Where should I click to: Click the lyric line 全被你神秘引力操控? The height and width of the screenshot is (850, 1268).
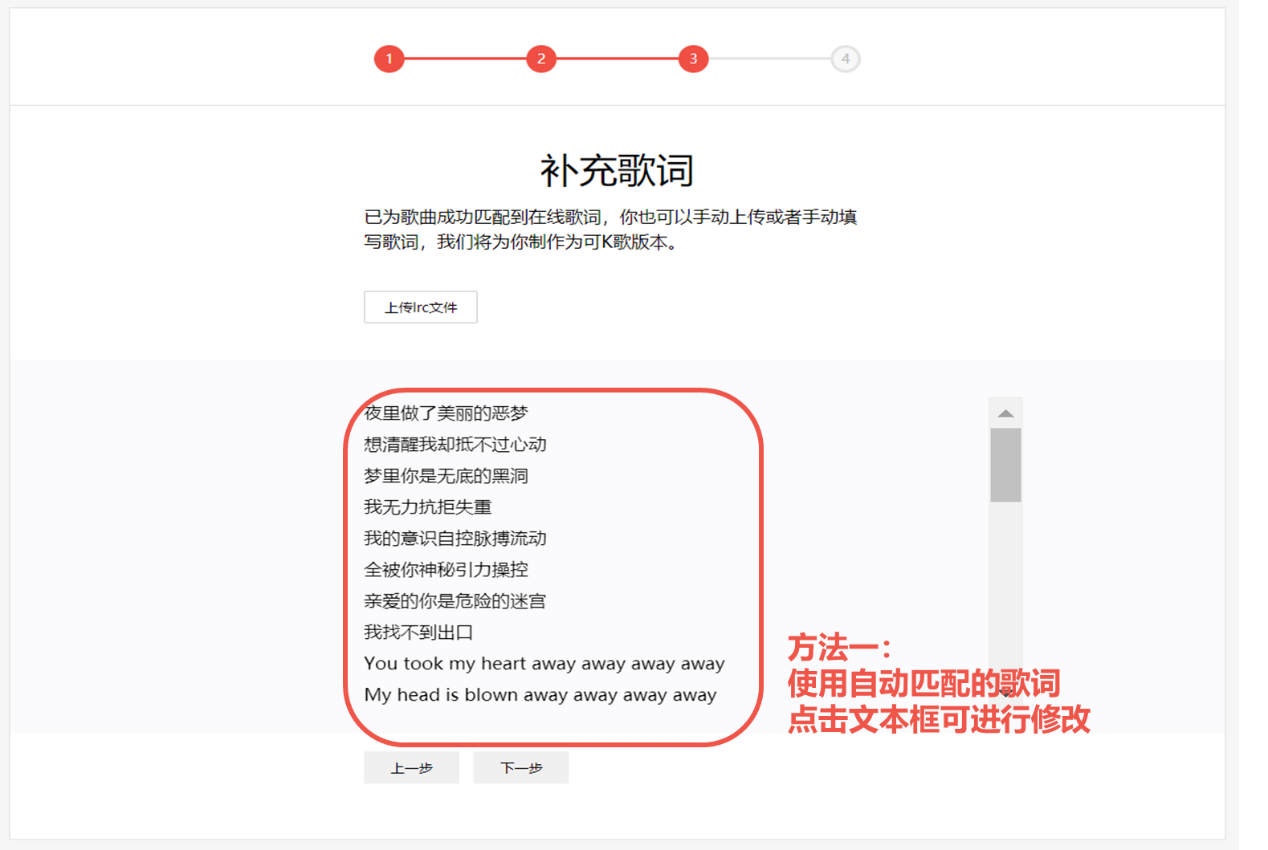tap(447, 569)
